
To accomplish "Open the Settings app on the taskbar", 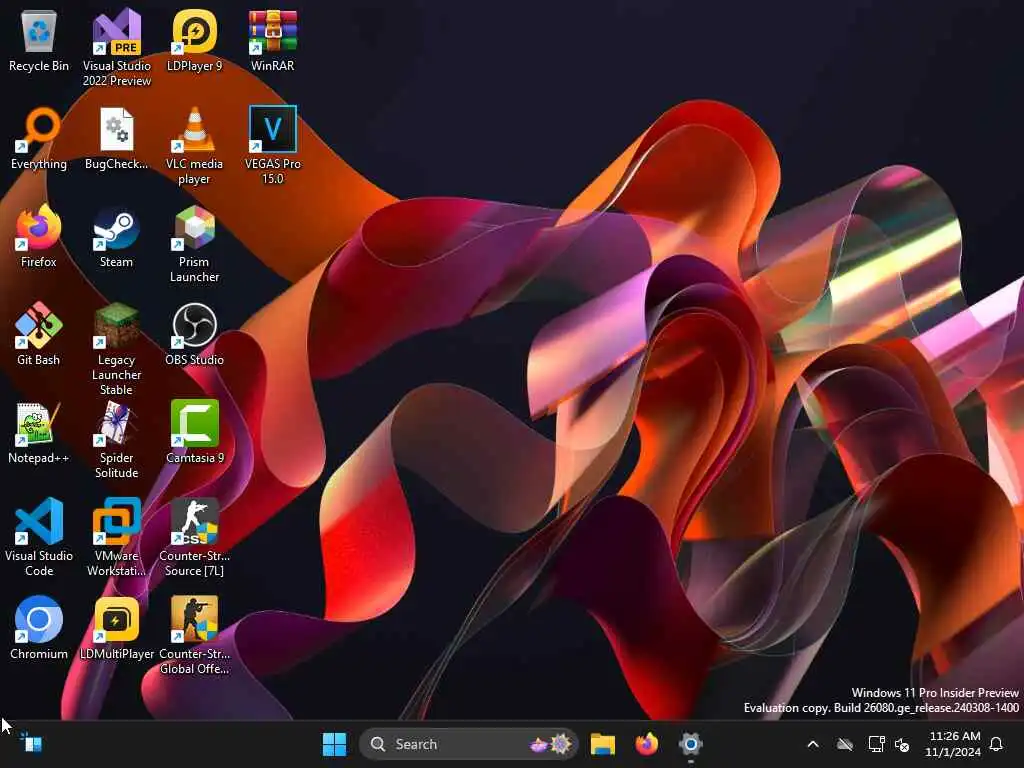I will (x=690, y=744).
